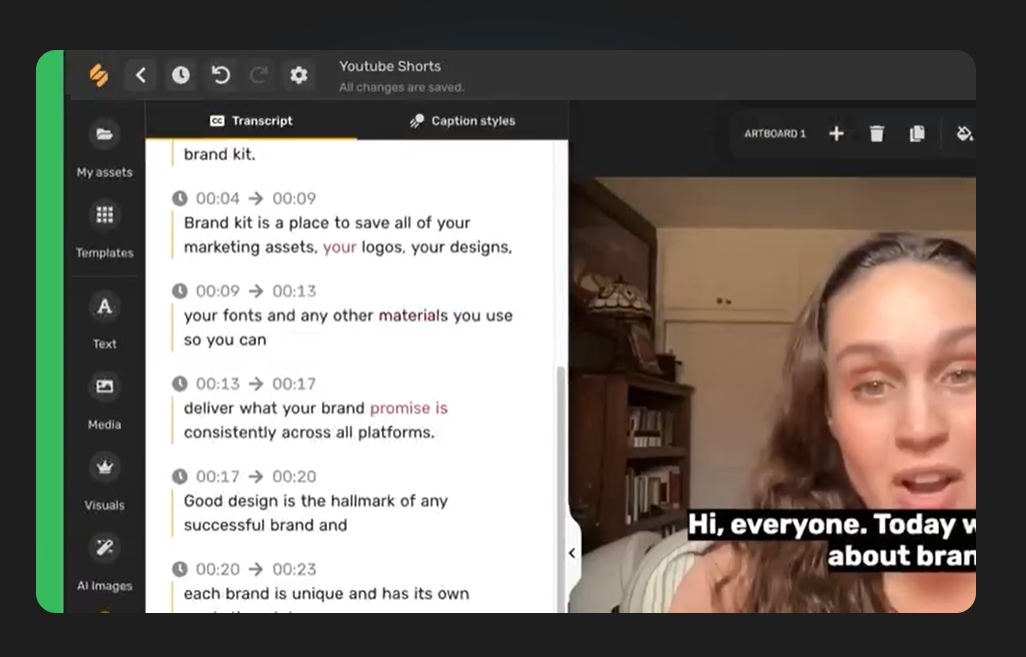The image size is (1026, 657).
Task: Click the project title Youtube Shorts
Action: tap(390, 66)
